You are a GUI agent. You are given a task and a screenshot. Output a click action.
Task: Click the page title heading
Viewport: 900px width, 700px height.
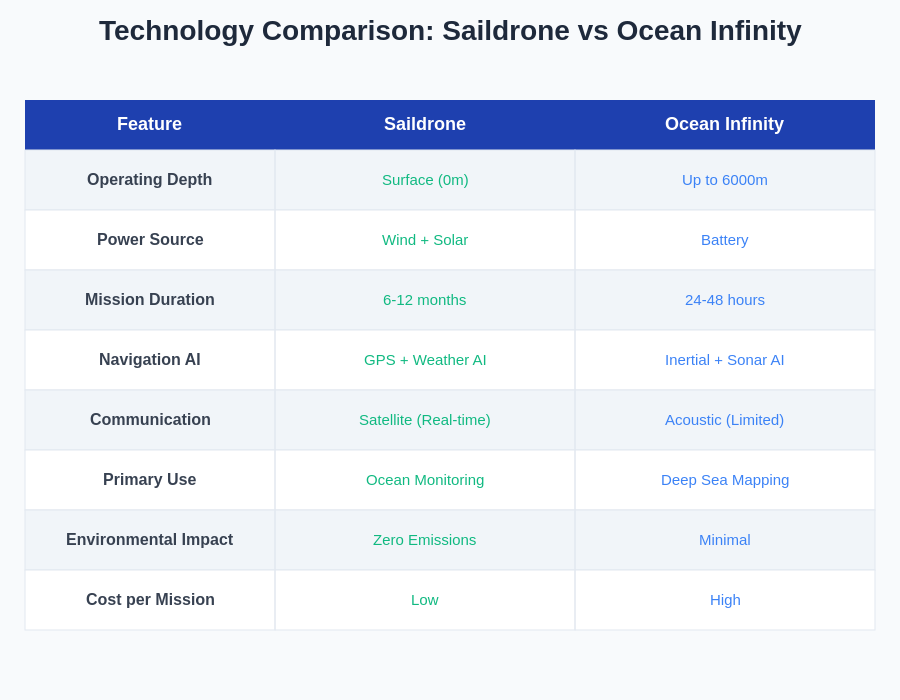(x=450, y=31)
